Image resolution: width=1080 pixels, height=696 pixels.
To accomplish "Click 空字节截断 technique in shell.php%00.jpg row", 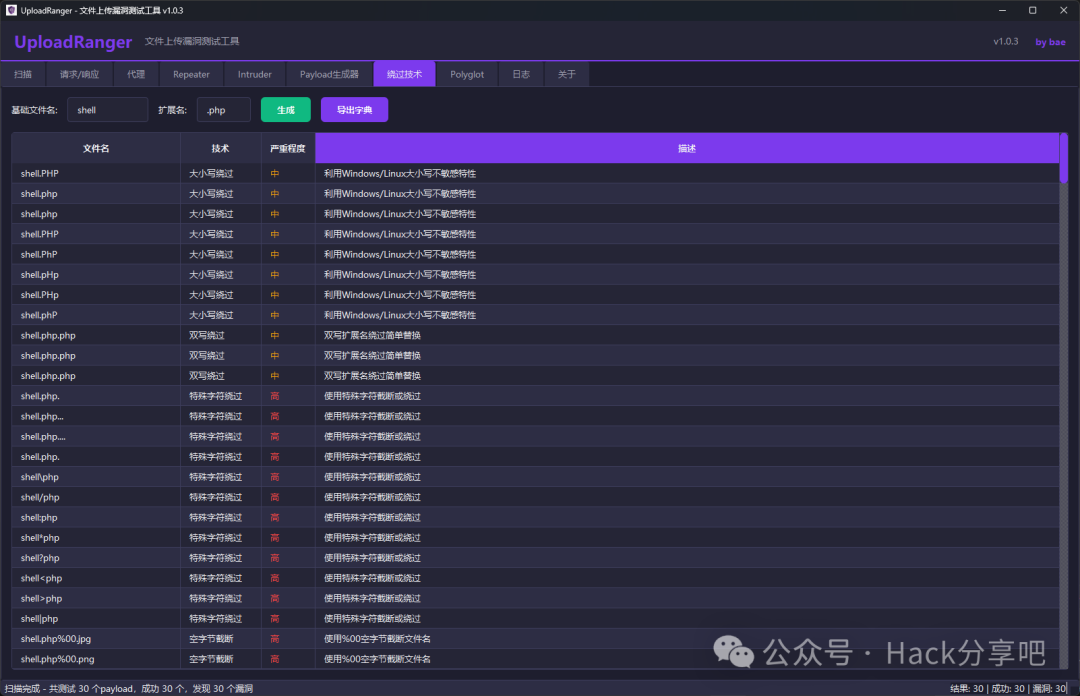I will coord(211,639).
